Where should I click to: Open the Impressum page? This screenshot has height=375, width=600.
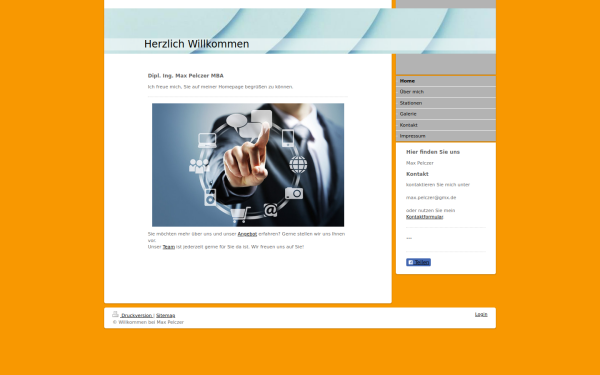(446, 136)
